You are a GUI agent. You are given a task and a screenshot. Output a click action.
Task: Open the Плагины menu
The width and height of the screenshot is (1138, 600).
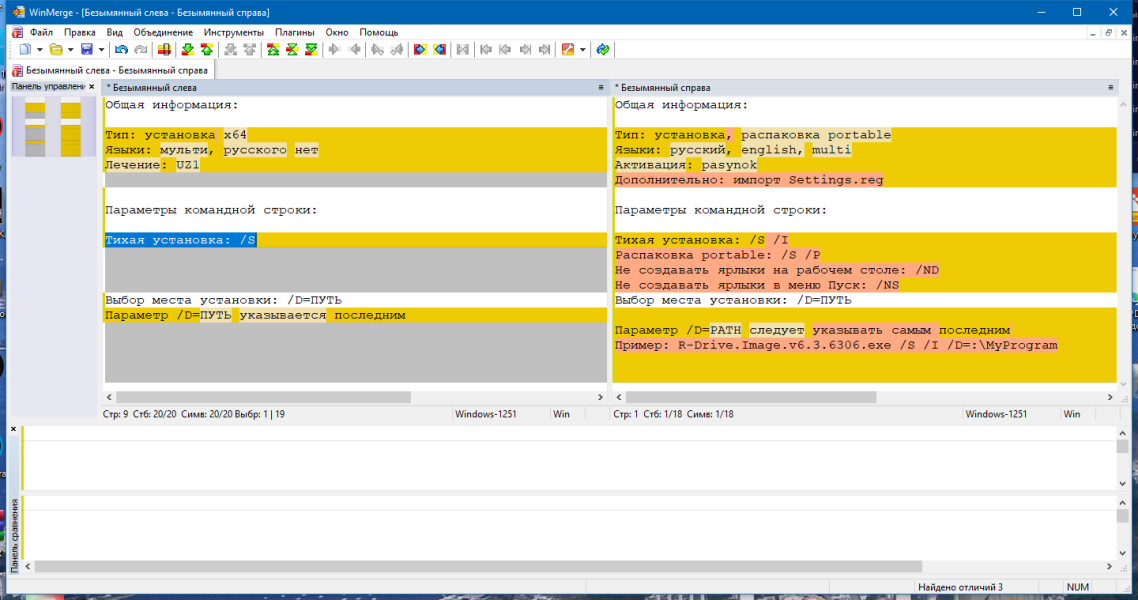pos(294,33)
